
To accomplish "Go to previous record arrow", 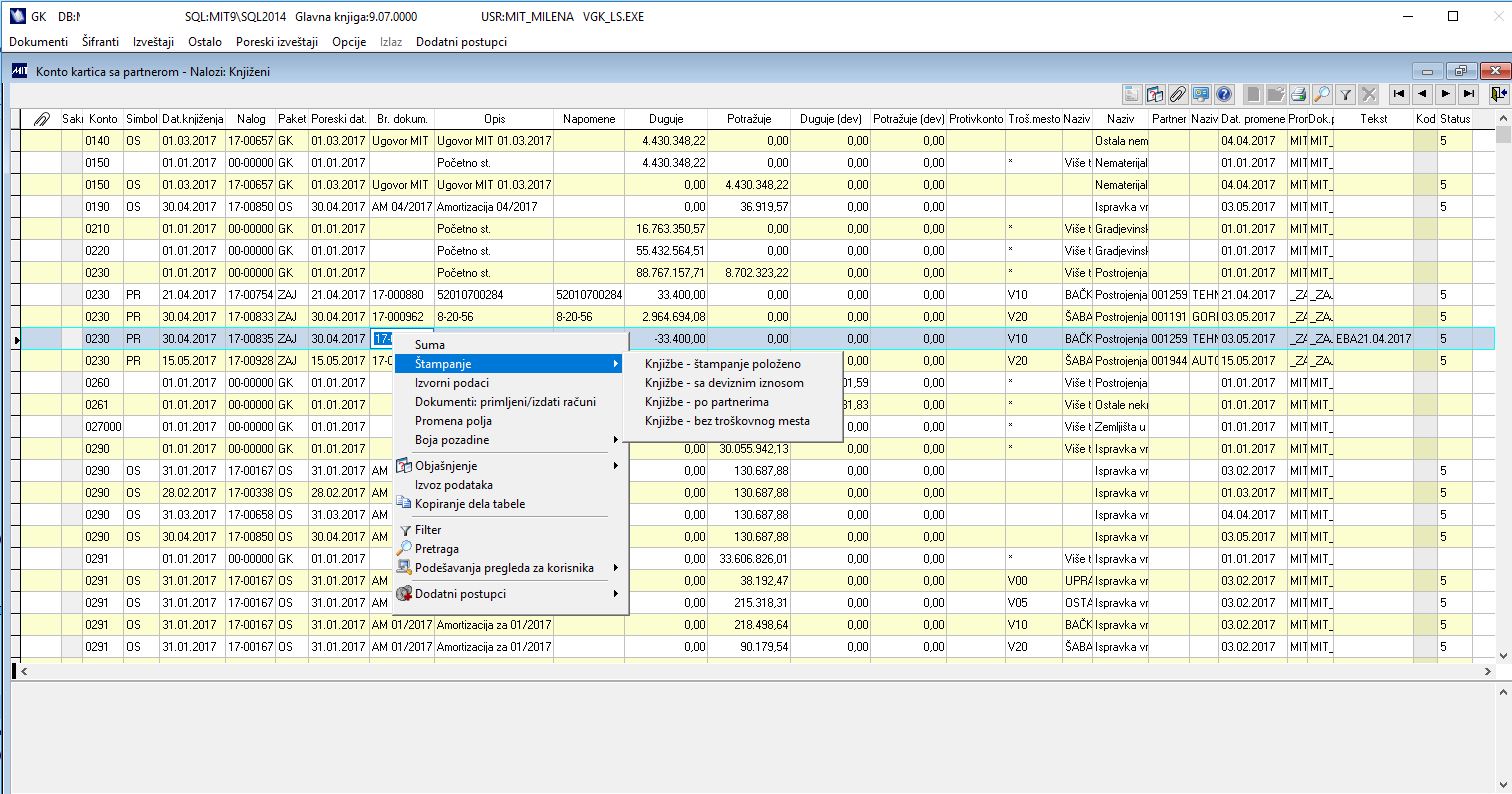I will (1422, 94).
